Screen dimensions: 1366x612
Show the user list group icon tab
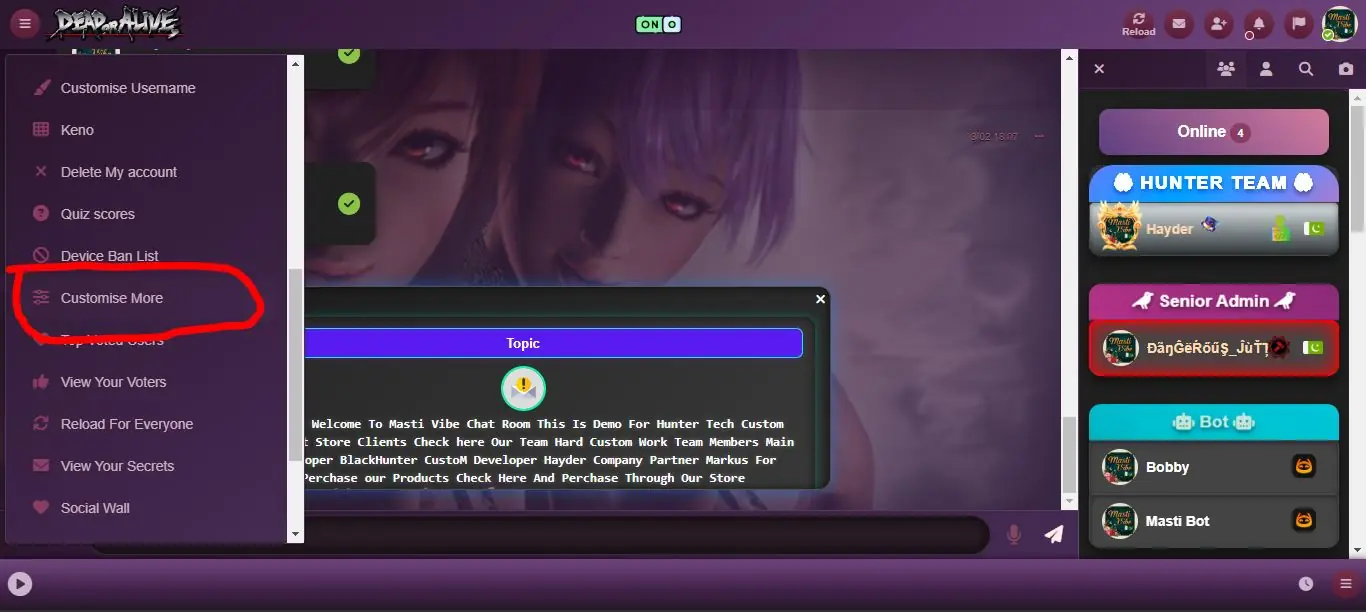(1225, 69)
